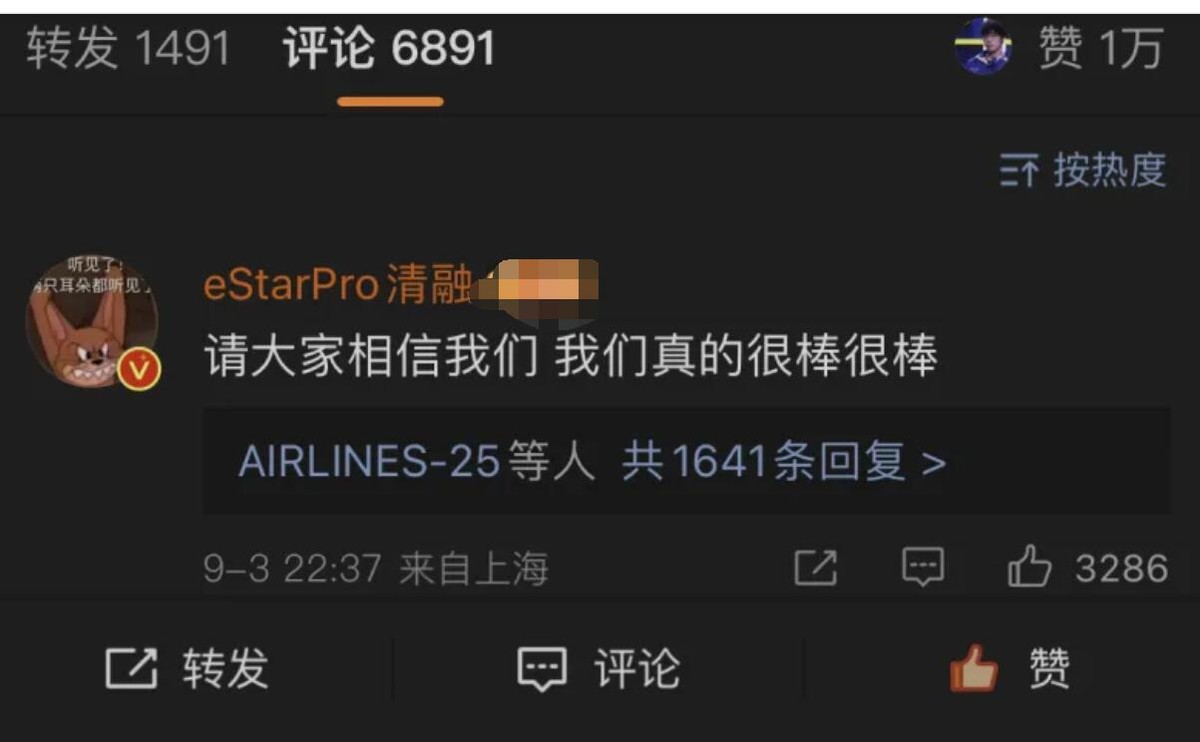Open the AIRLINES-25 replier name
The image size is (1200, 742).
[x=369, y=462]
